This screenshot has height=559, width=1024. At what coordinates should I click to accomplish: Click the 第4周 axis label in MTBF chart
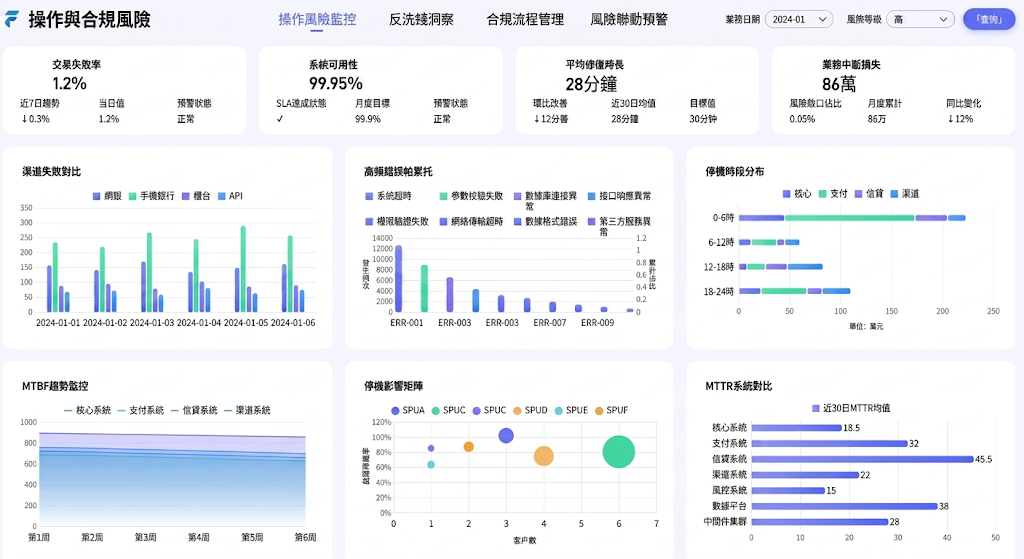pos(199,537)
